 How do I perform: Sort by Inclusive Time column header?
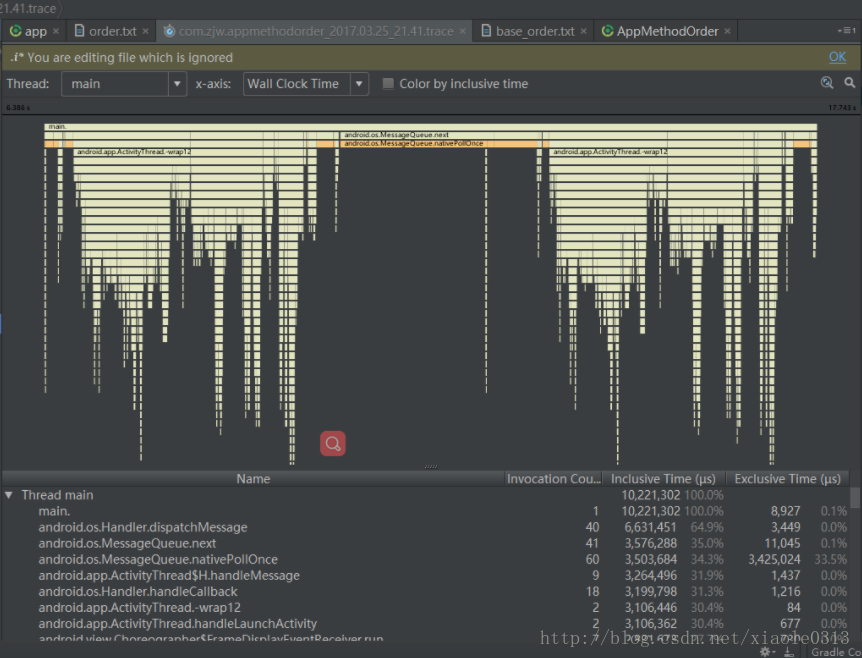pos(664,479)
